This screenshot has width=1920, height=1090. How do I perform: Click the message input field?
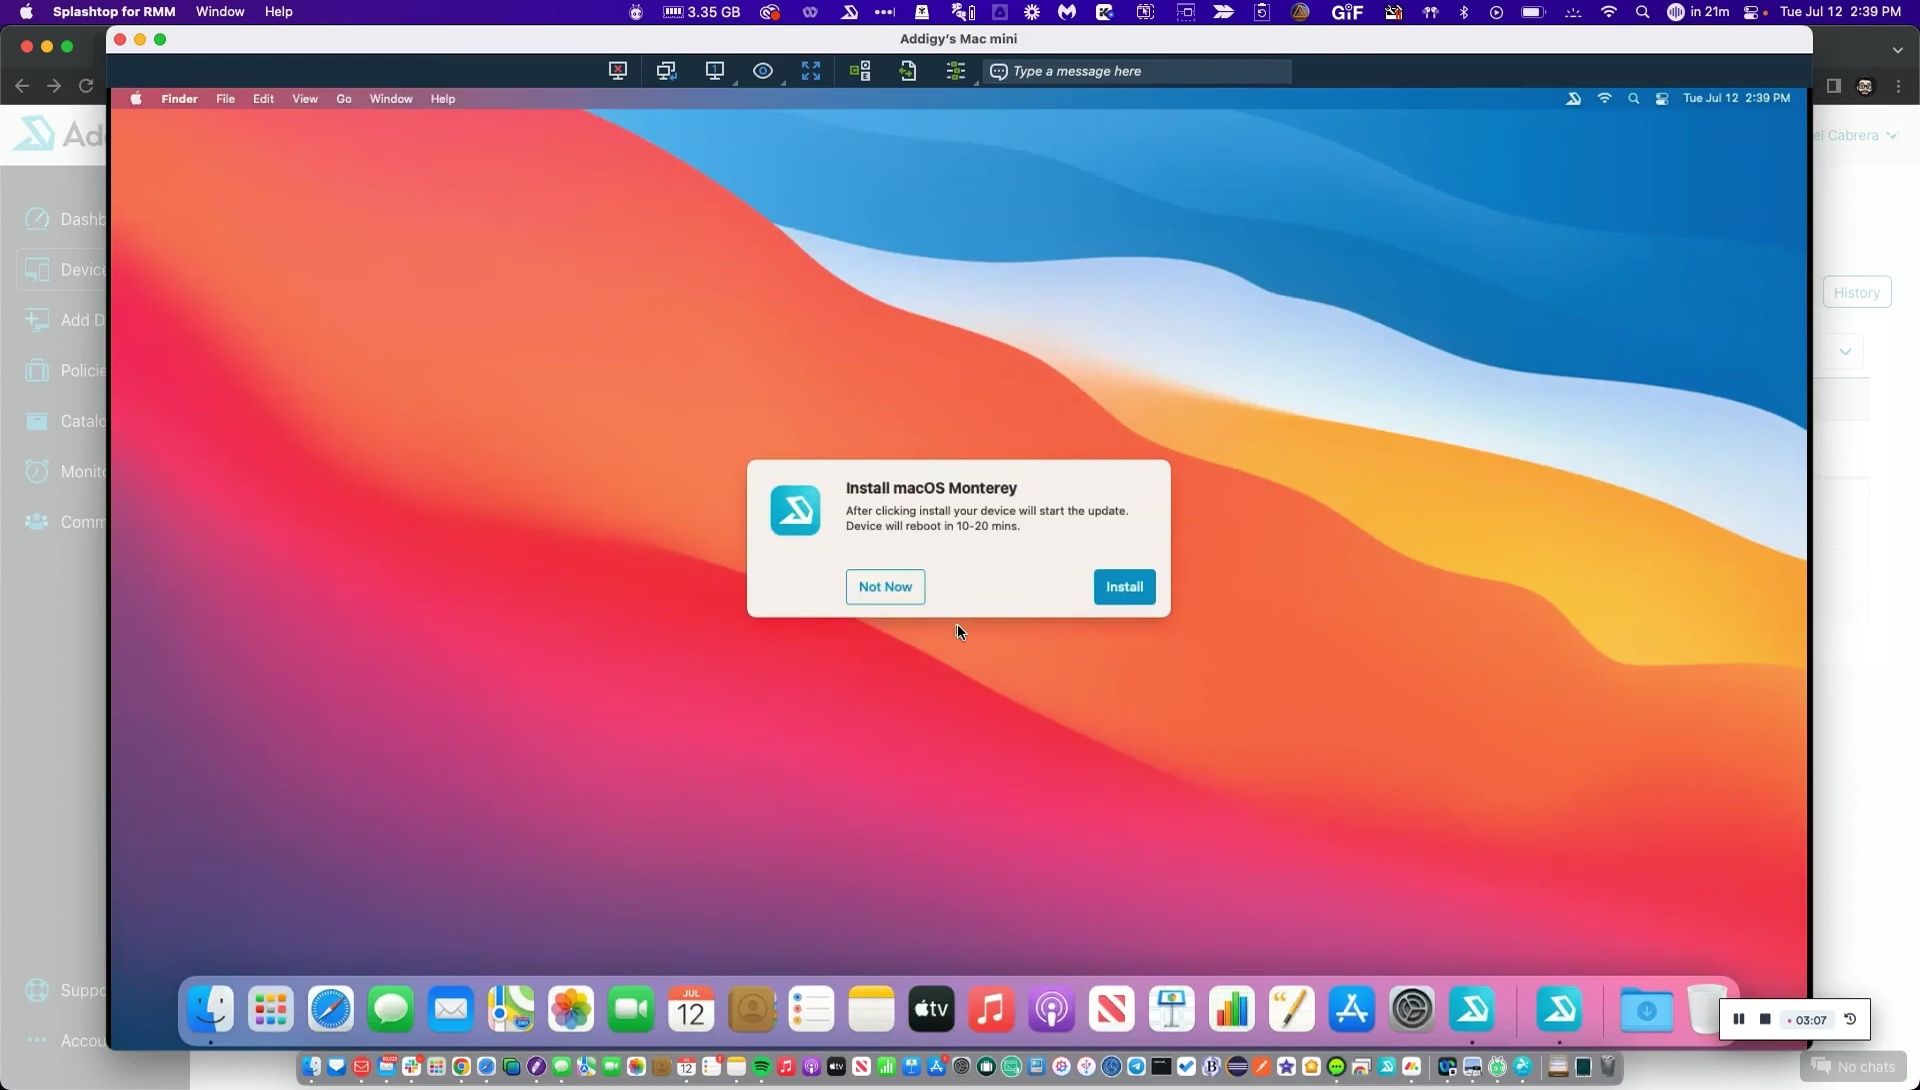[x=1137, y=71]
